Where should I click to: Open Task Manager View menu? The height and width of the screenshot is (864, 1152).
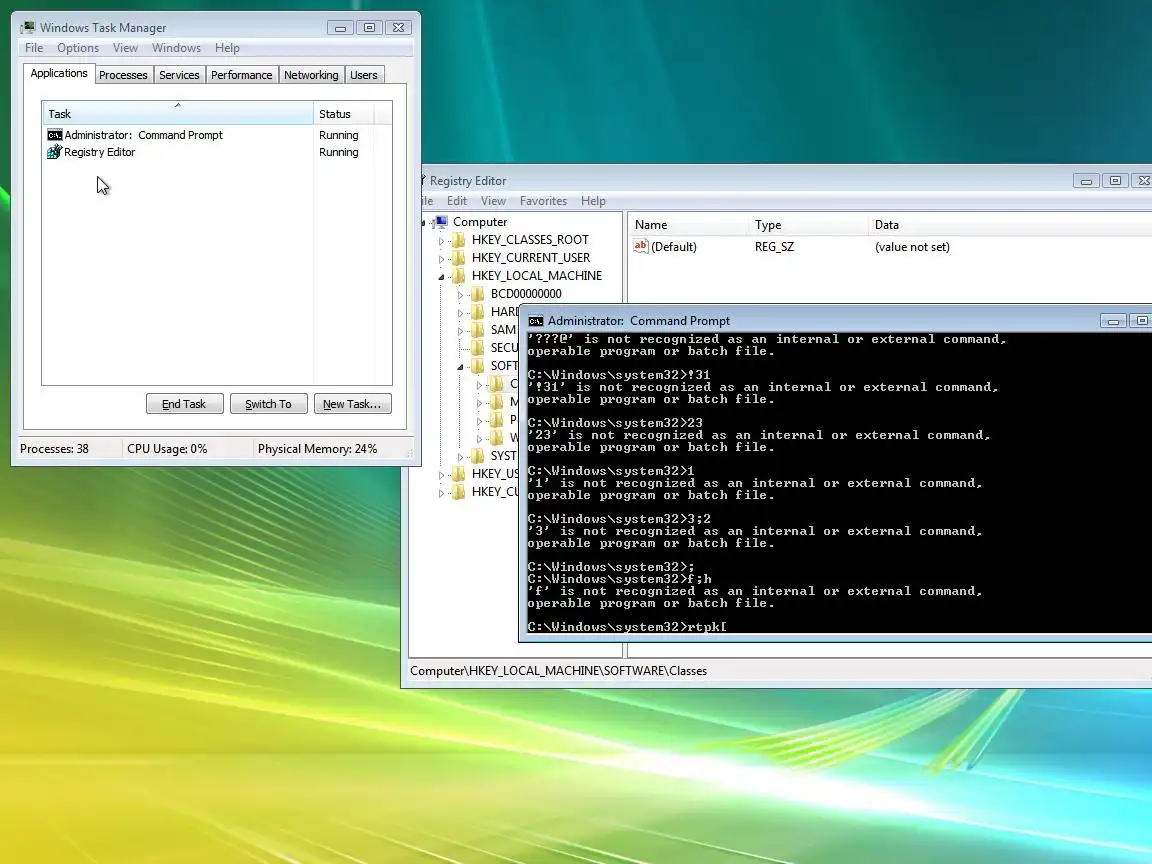pyautogui.click(x=125, y=48)
